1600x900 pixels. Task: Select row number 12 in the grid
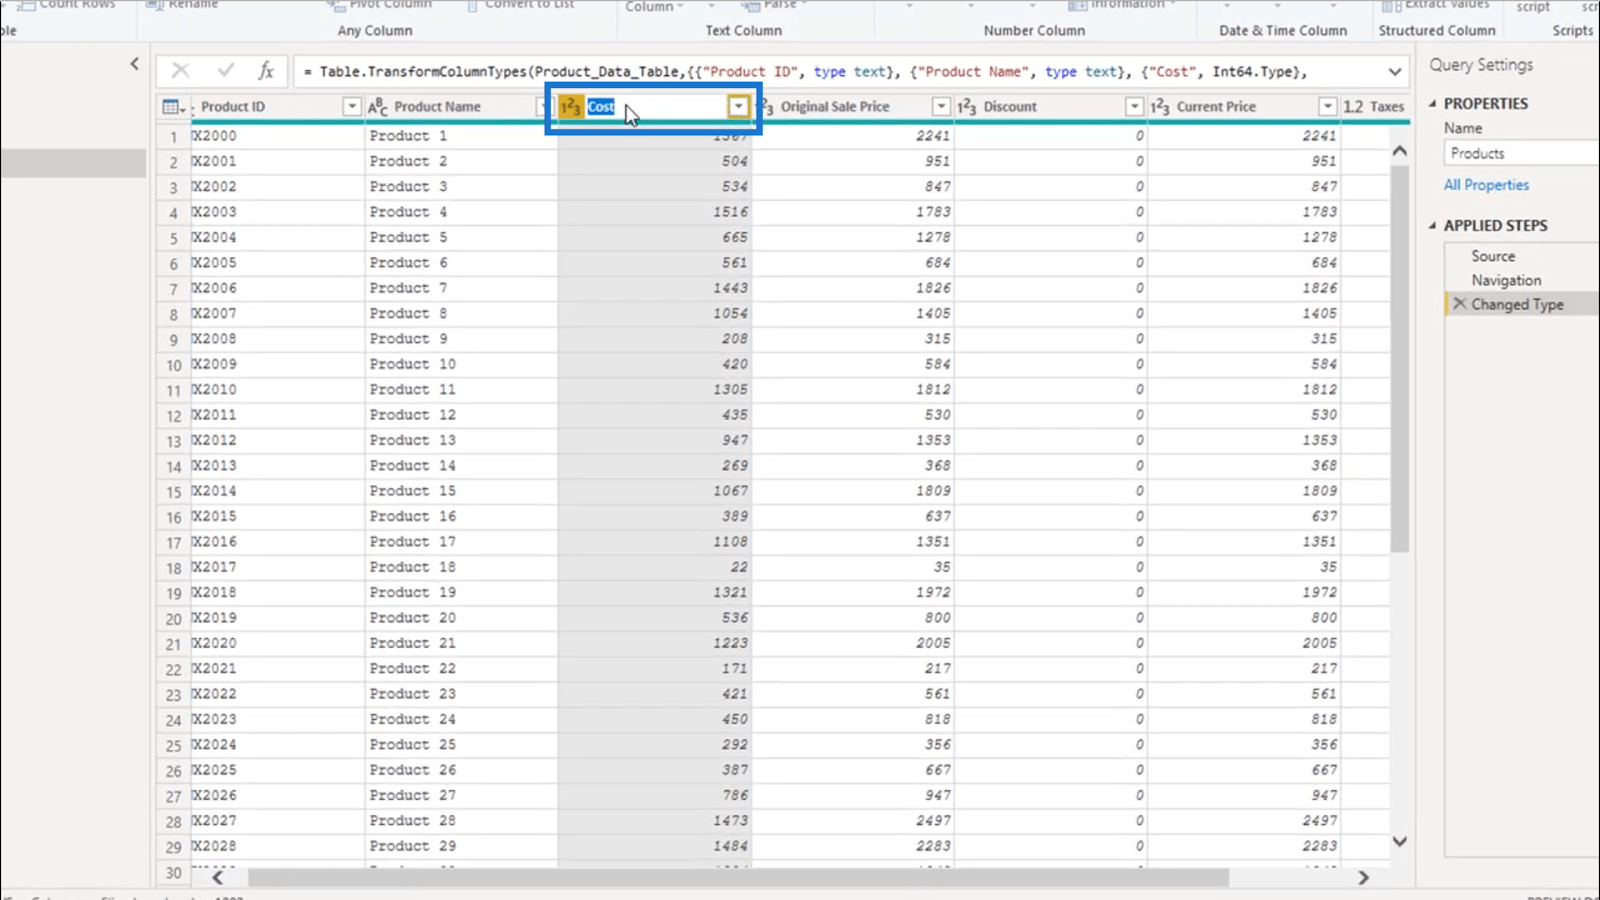coord(173,416)
